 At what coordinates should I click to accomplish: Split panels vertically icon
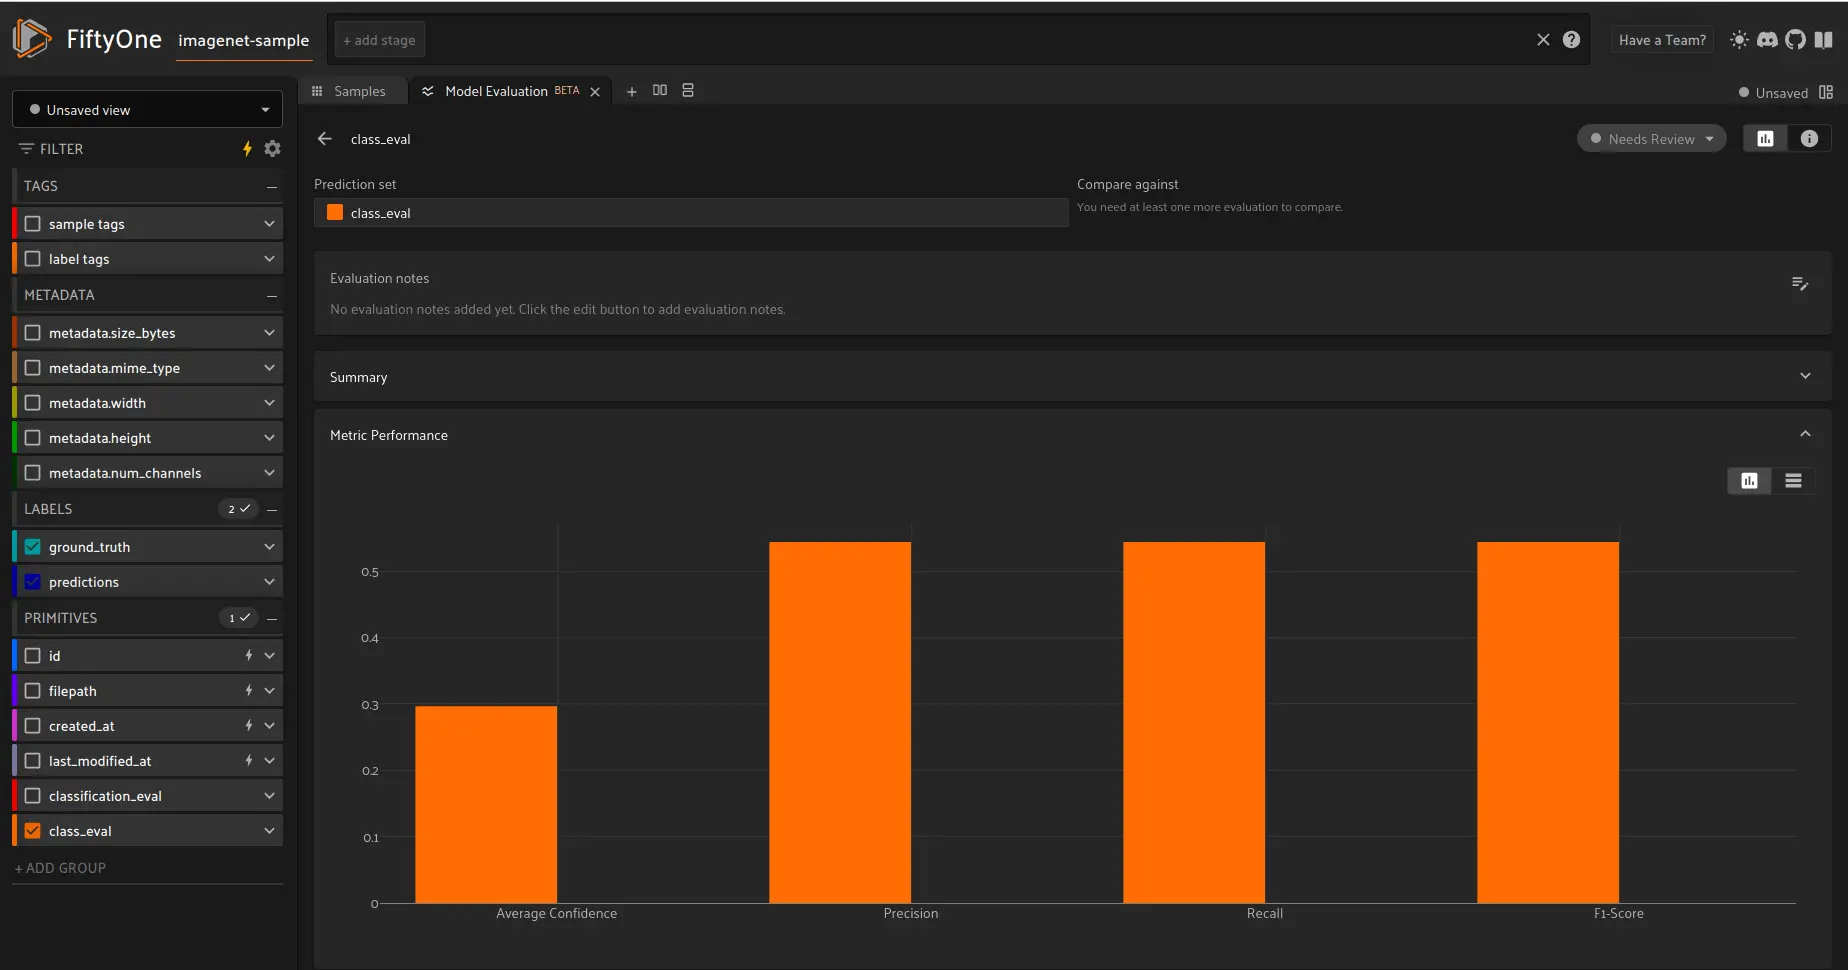tap(688, 90)
